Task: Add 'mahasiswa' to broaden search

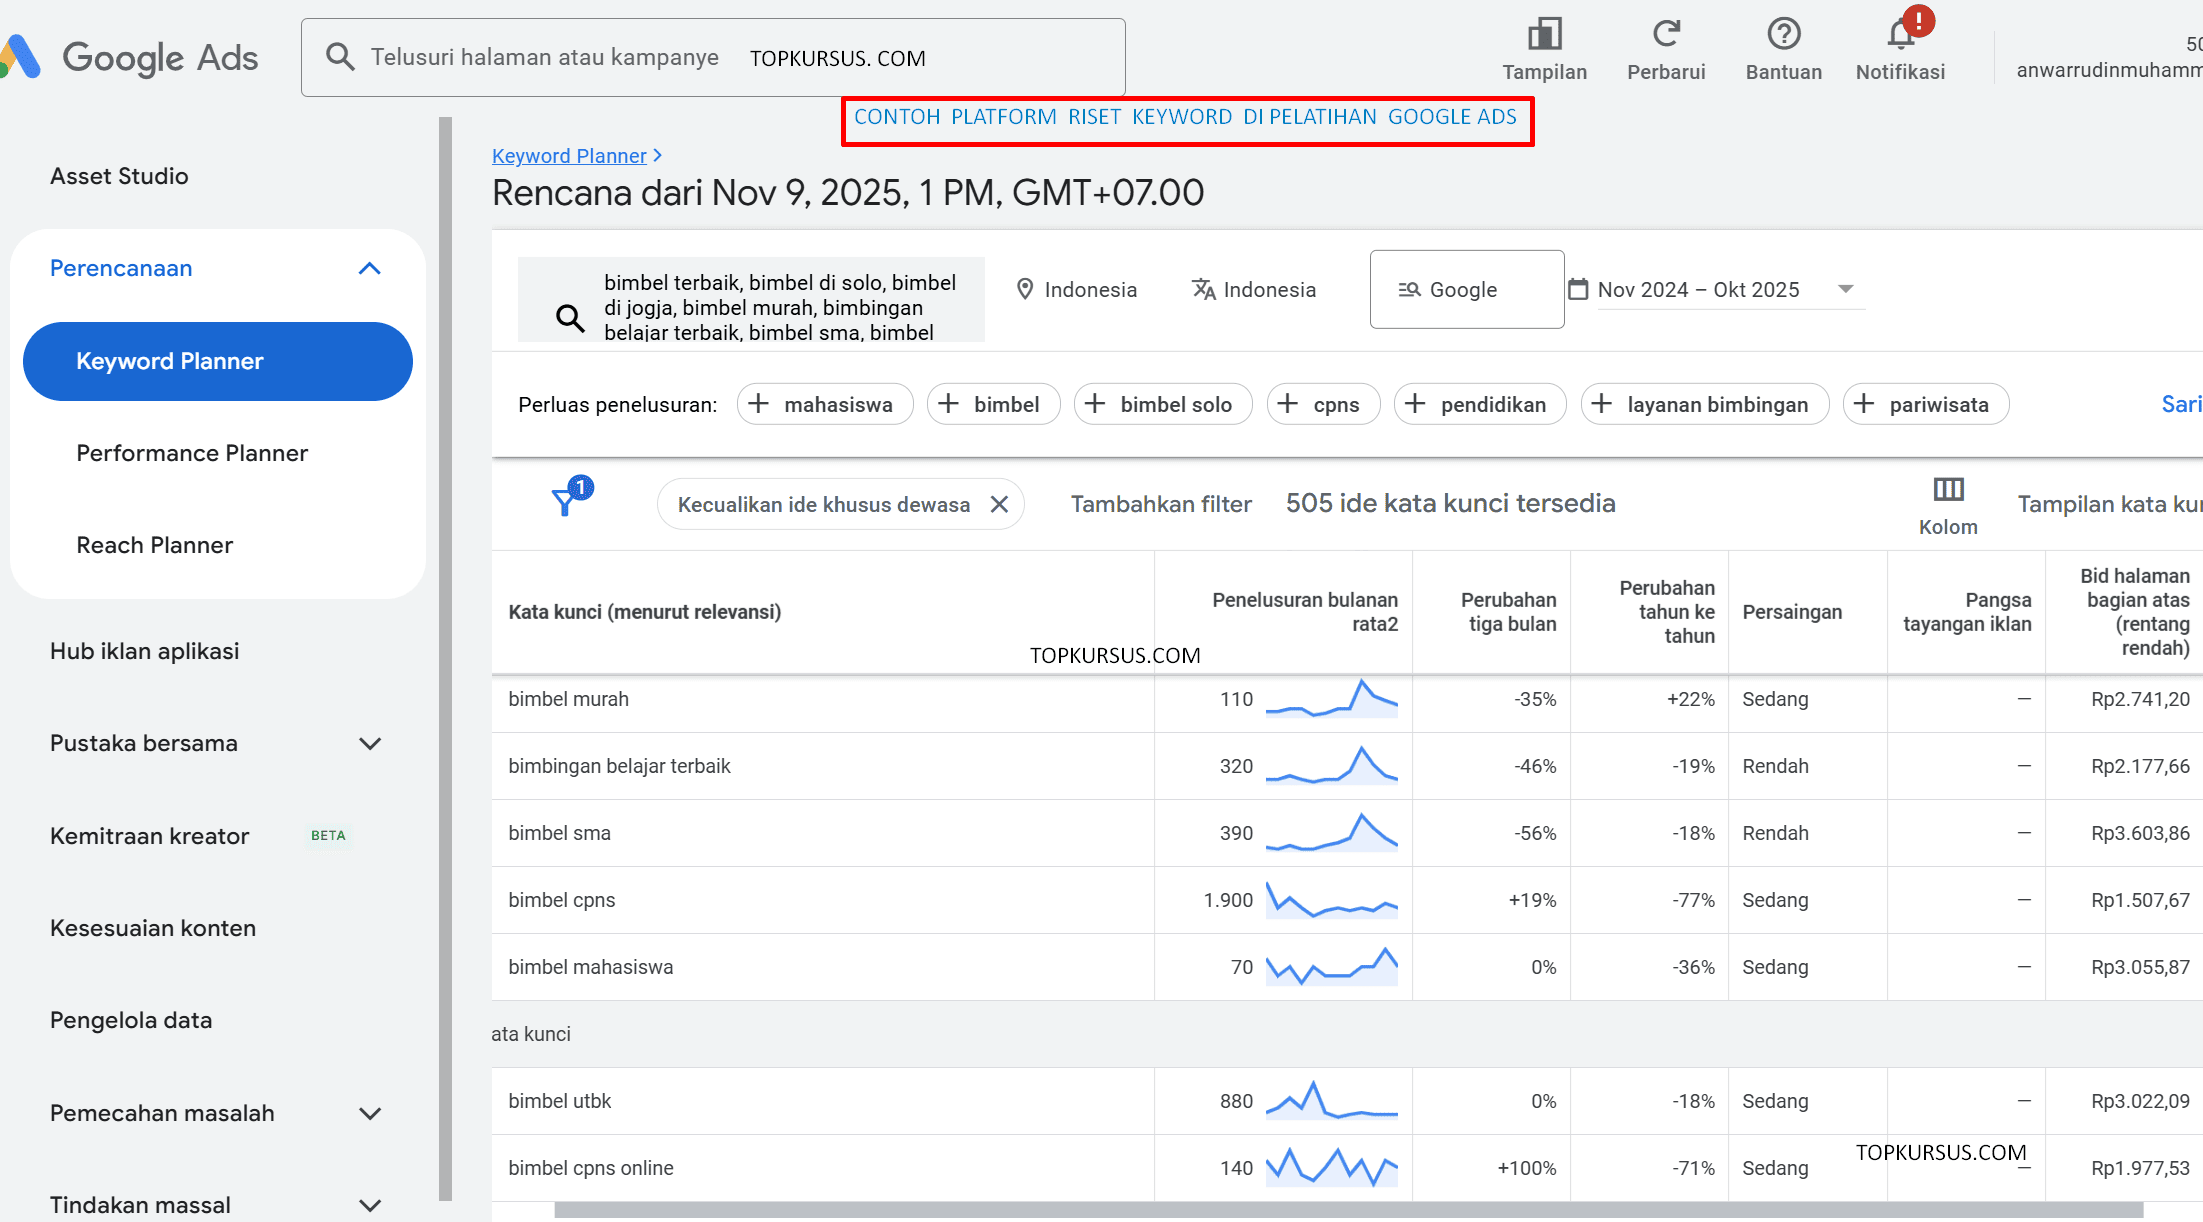Action: click(824, 405)
